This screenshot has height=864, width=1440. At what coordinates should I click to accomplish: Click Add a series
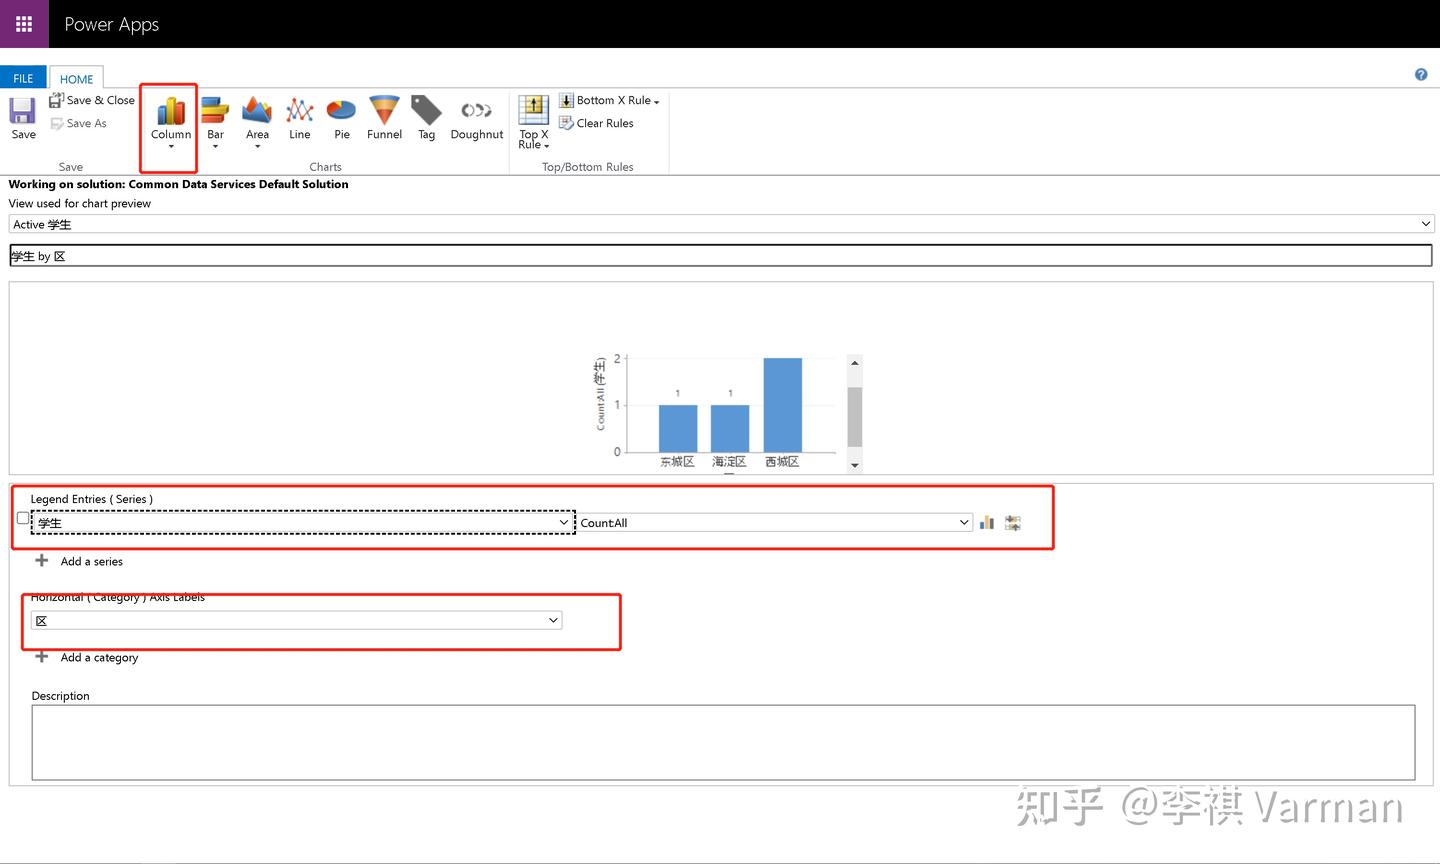coord(79,561)
